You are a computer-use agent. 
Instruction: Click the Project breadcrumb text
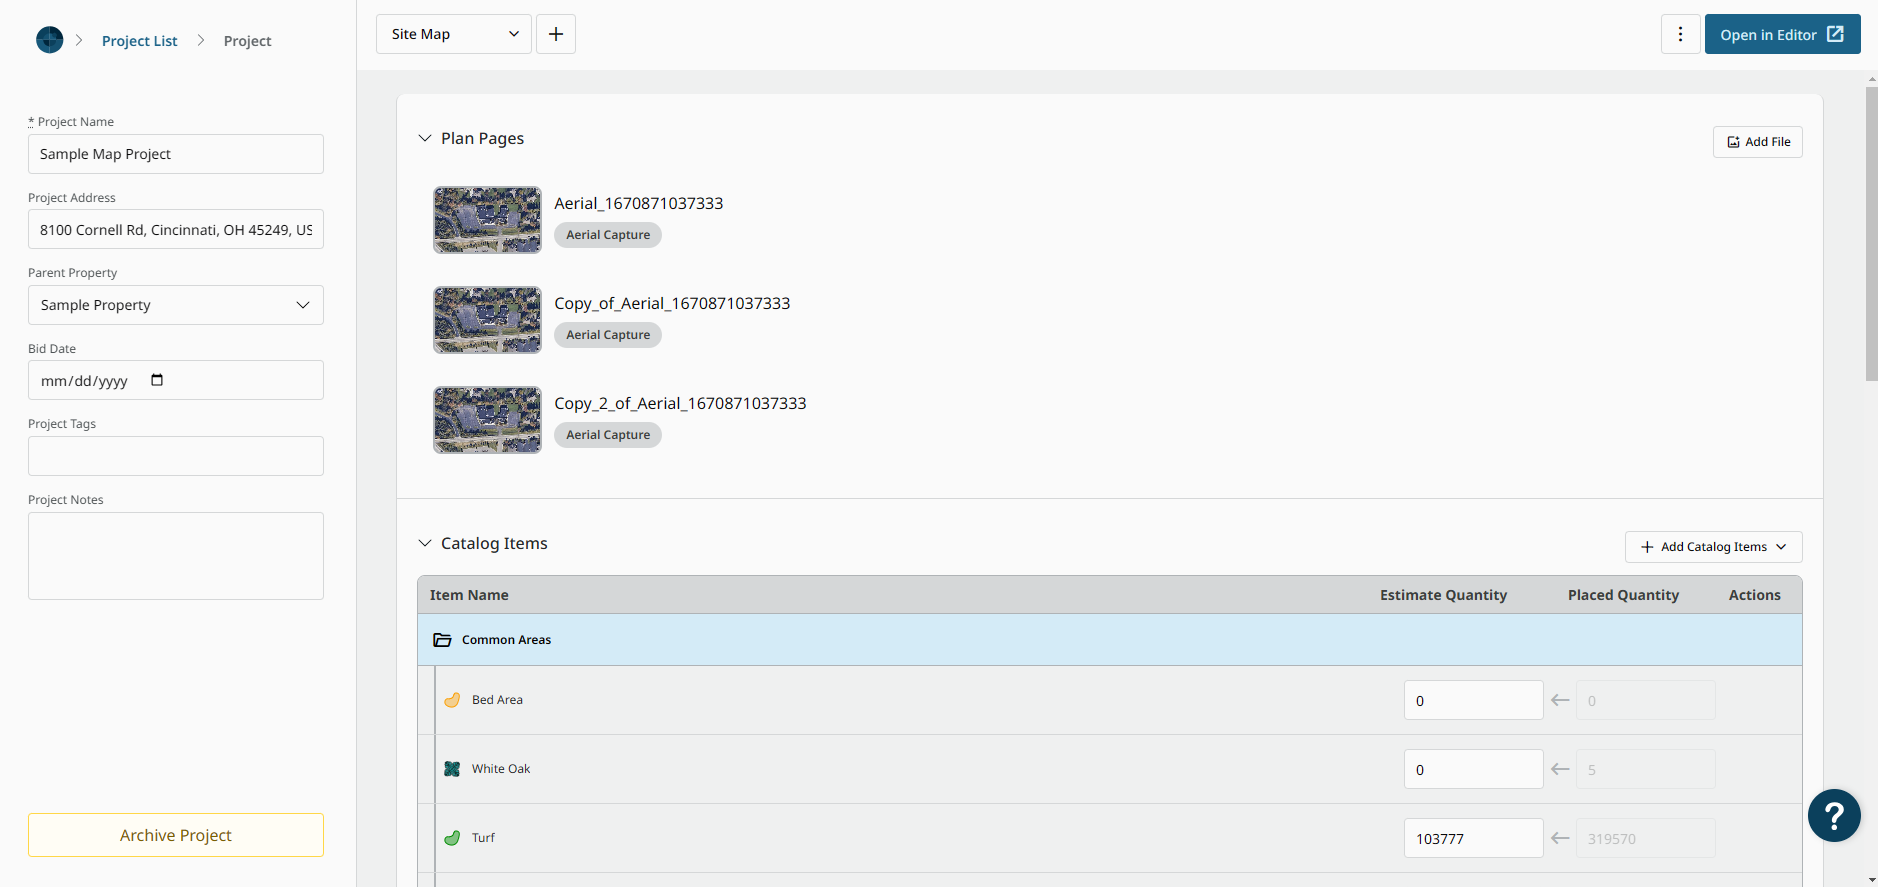(247, 41)
